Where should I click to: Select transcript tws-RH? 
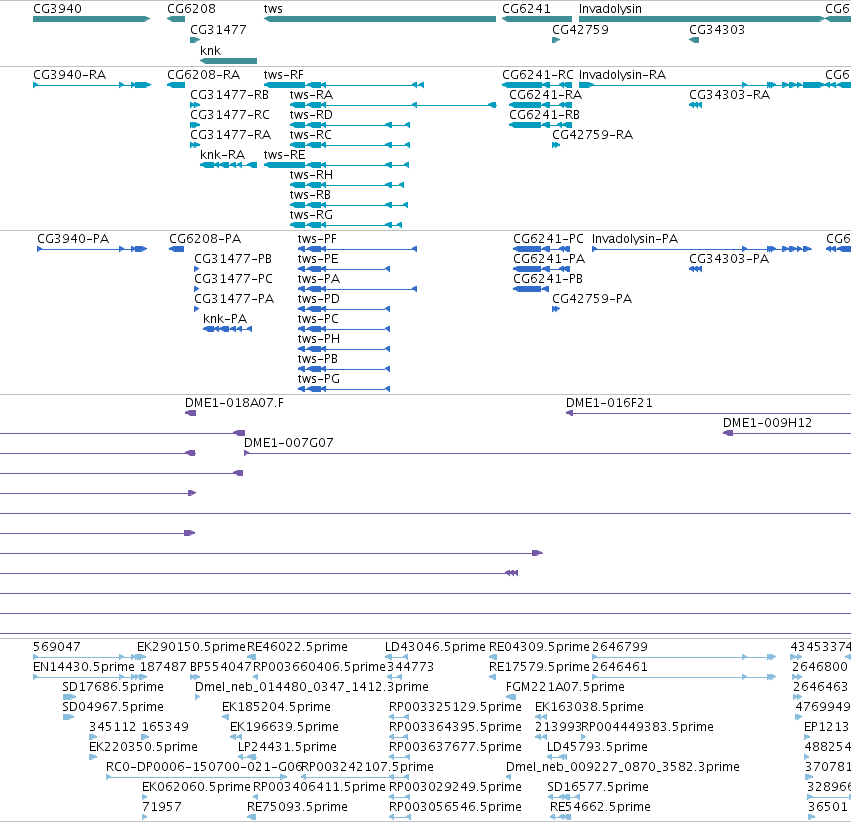click(311, 175)
